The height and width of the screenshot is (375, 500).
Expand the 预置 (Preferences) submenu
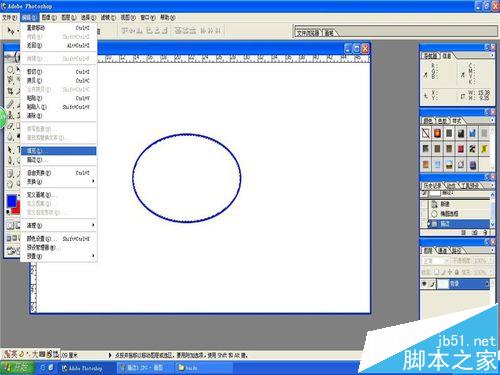point(58,256)
